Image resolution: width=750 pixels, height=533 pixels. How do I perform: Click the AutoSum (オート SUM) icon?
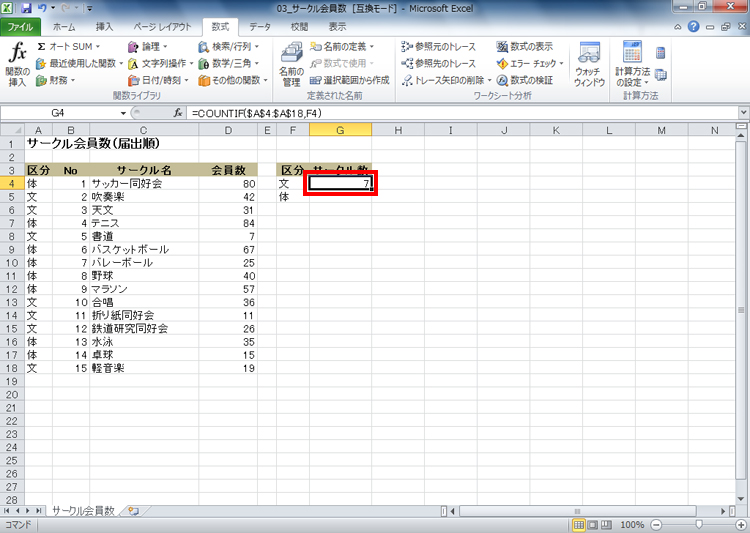[42, 46]
